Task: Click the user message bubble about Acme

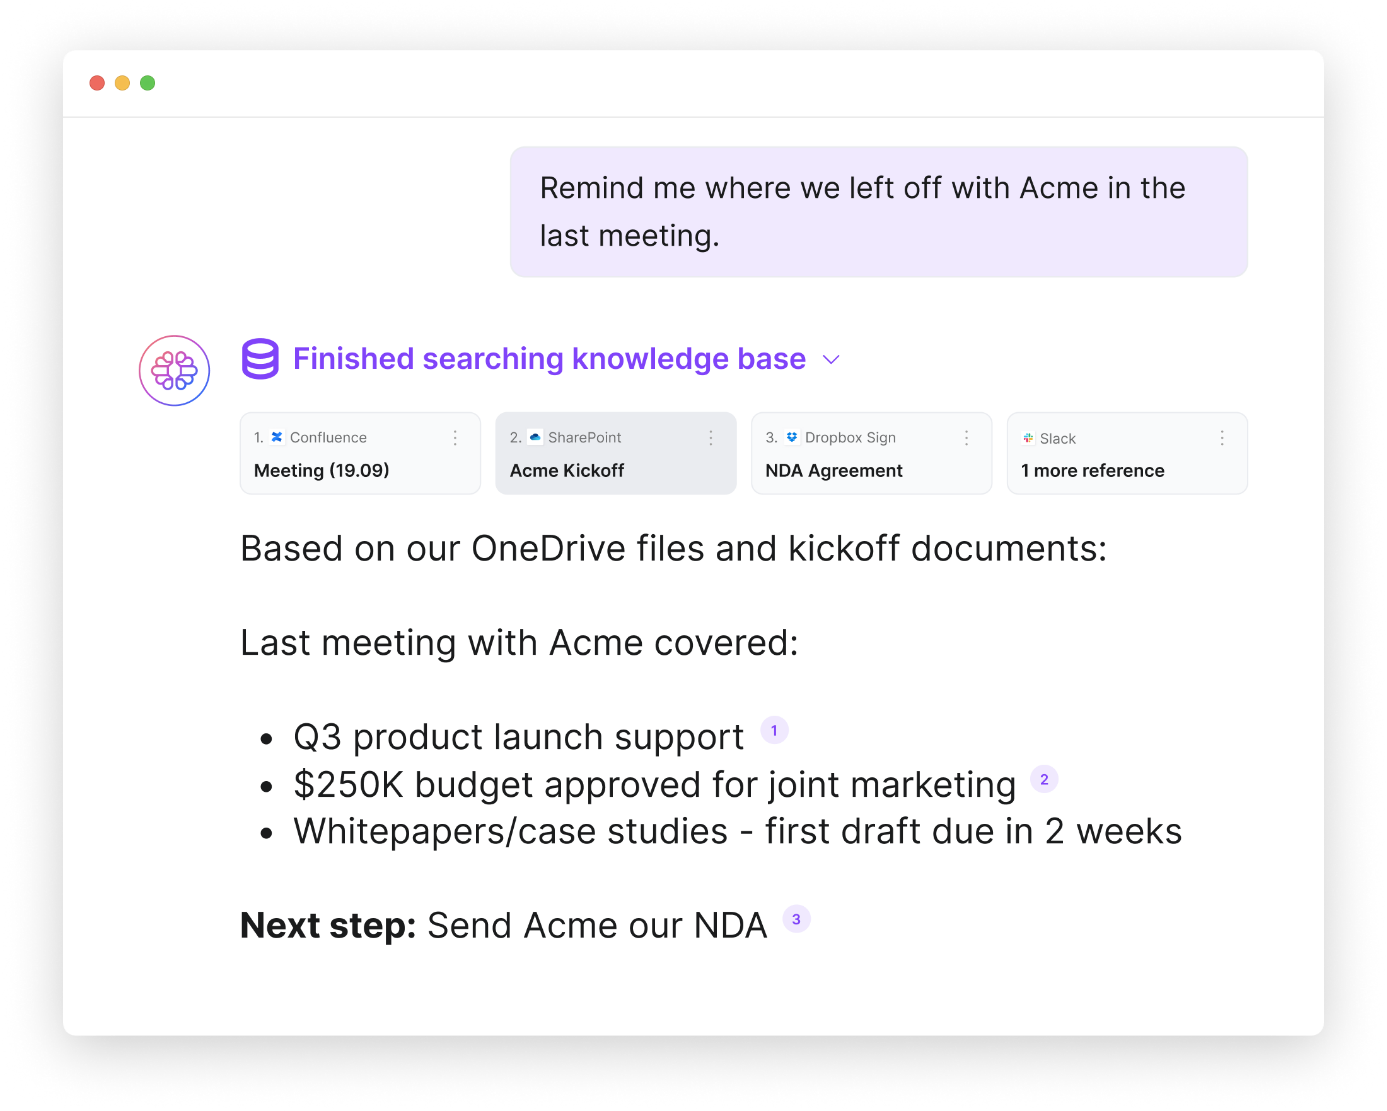Action: pyautogui.click(x=878, y=211)
